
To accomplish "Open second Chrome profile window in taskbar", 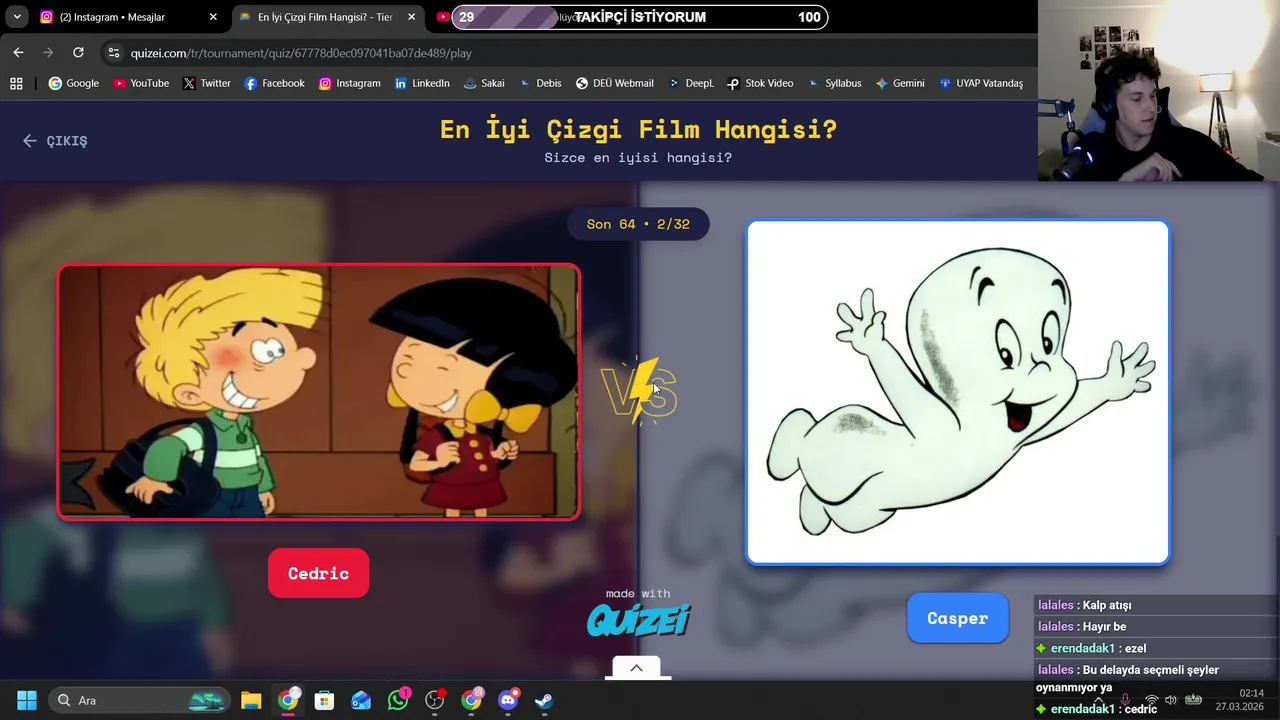I will (x=471, y=700).
